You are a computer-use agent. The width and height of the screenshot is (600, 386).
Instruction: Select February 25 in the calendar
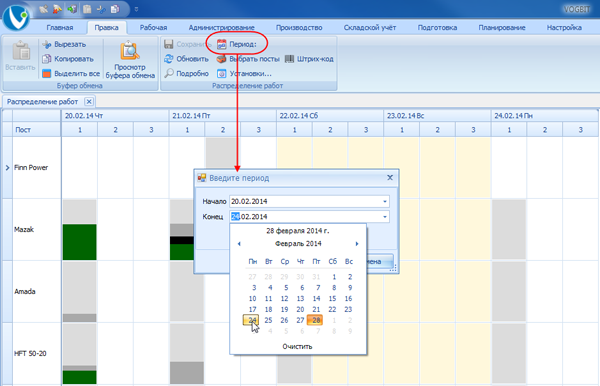click(x=268, y=320)
